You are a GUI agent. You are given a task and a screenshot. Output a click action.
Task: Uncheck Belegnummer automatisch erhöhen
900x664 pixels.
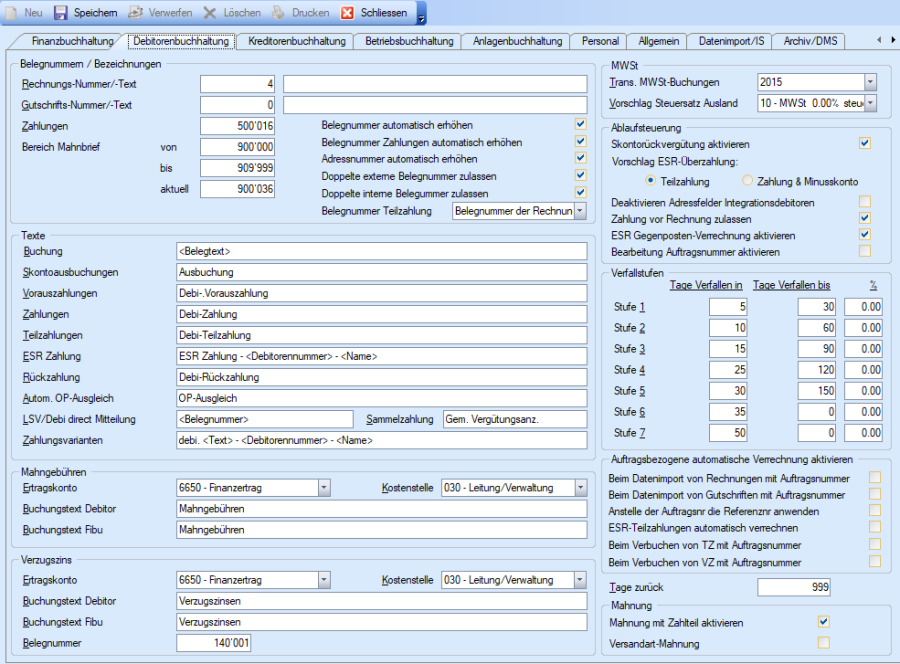[x=580, y=124]
